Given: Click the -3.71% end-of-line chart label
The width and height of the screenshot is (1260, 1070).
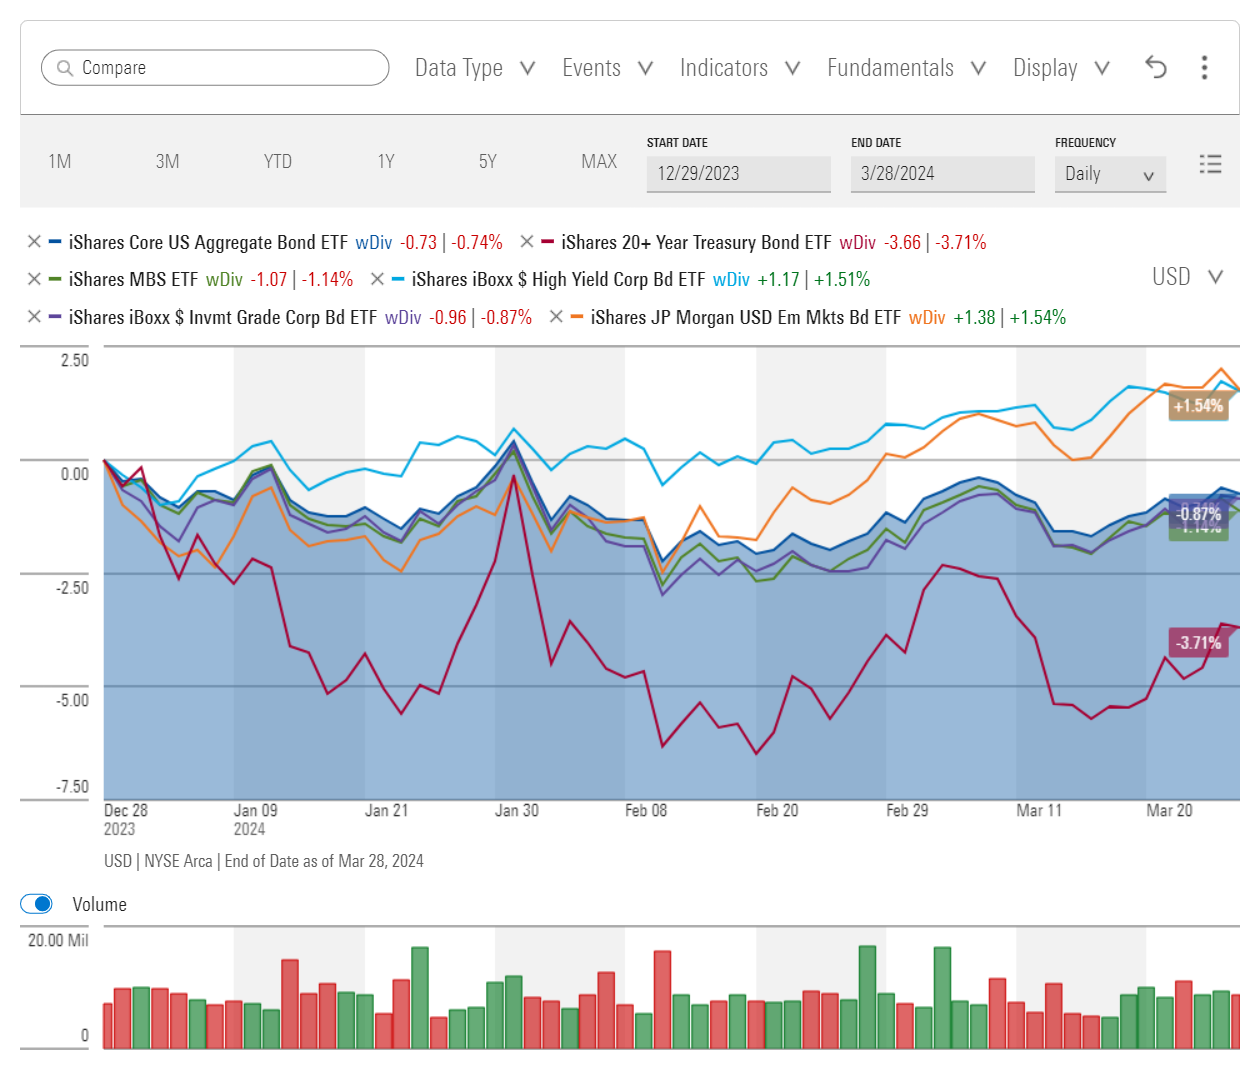Looking at the screenshot, I should (1198, 642).
